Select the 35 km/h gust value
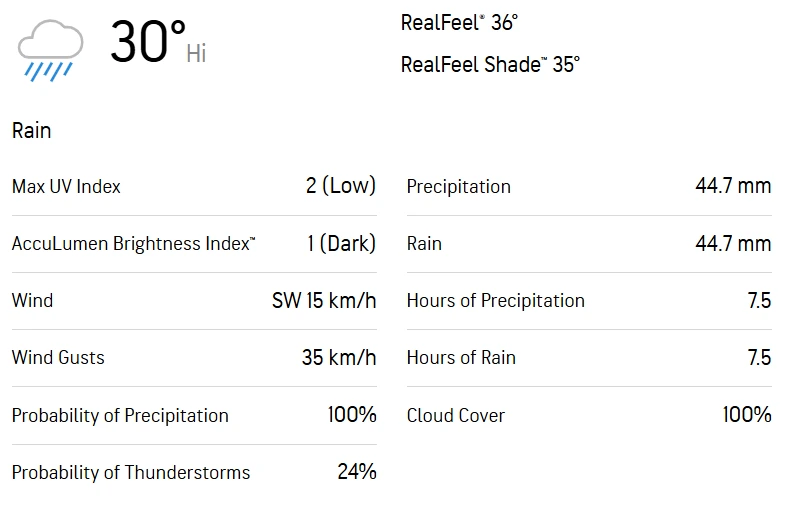Image resolution: width=785 pixels, height=517 pixels. click(x=339, y=358)
